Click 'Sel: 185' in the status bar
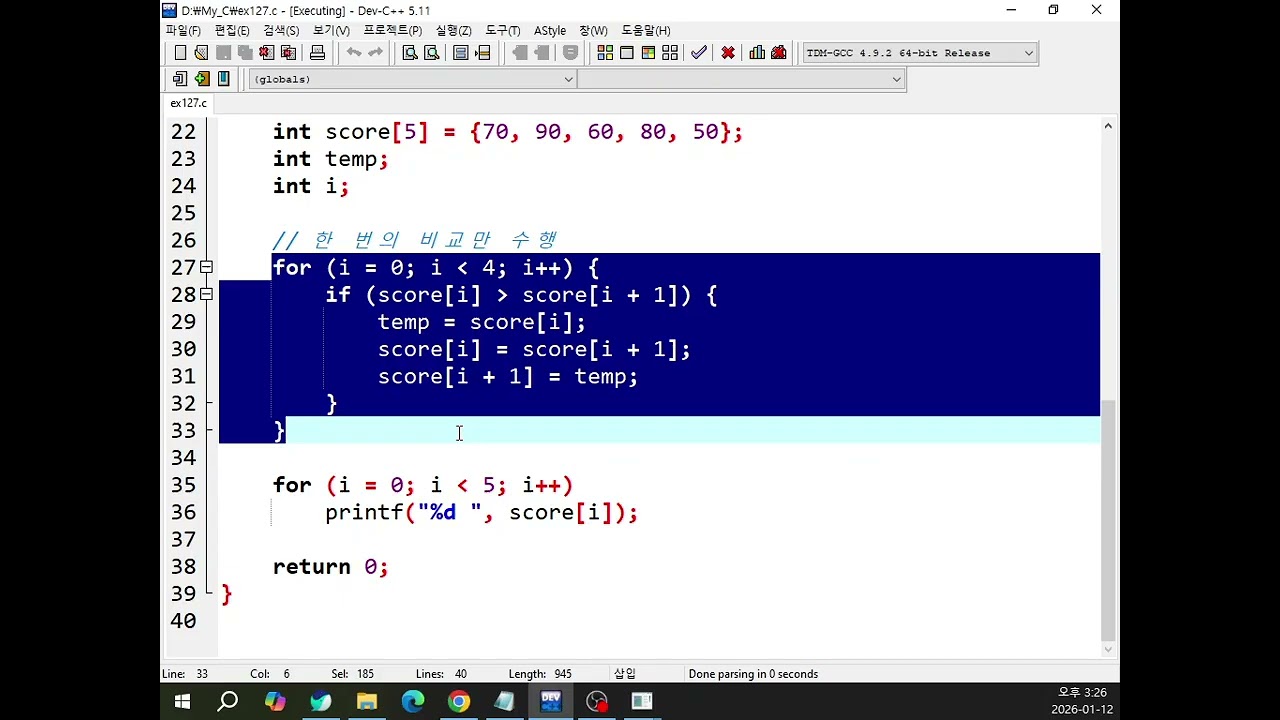This screenshot has width=1280, height=720. (352, 674)
